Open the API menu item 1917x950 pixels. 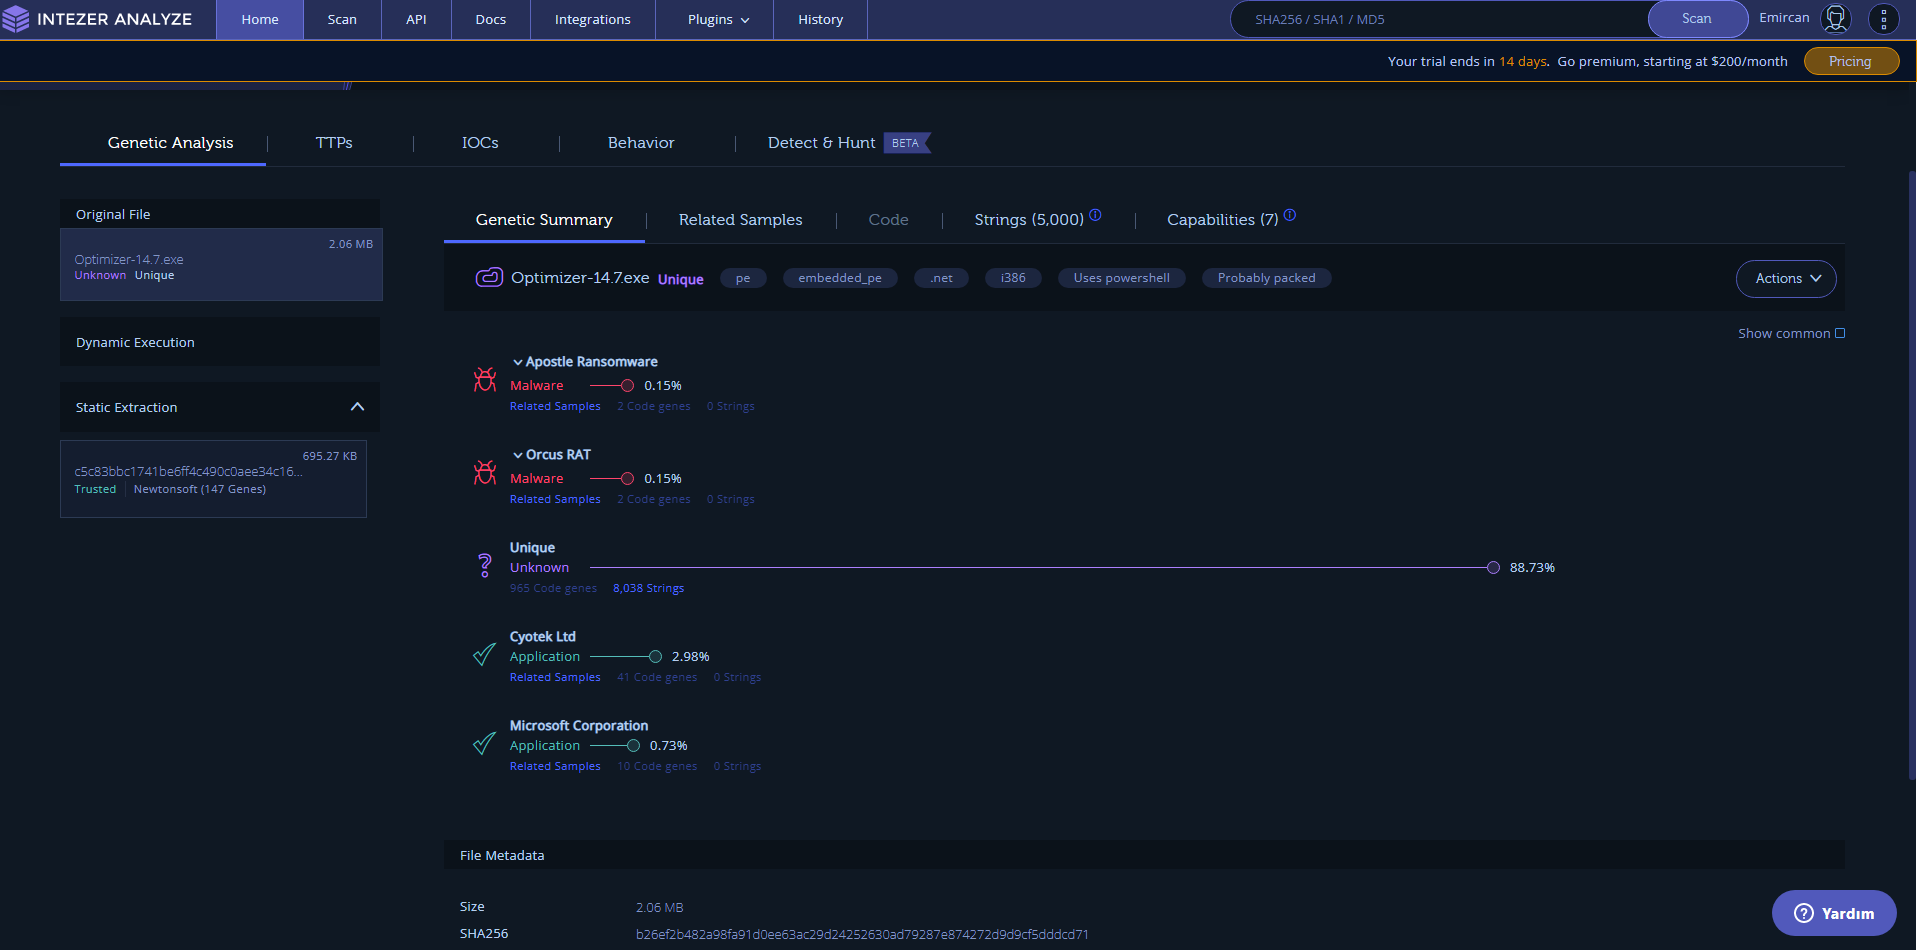[x=416, y=20]
